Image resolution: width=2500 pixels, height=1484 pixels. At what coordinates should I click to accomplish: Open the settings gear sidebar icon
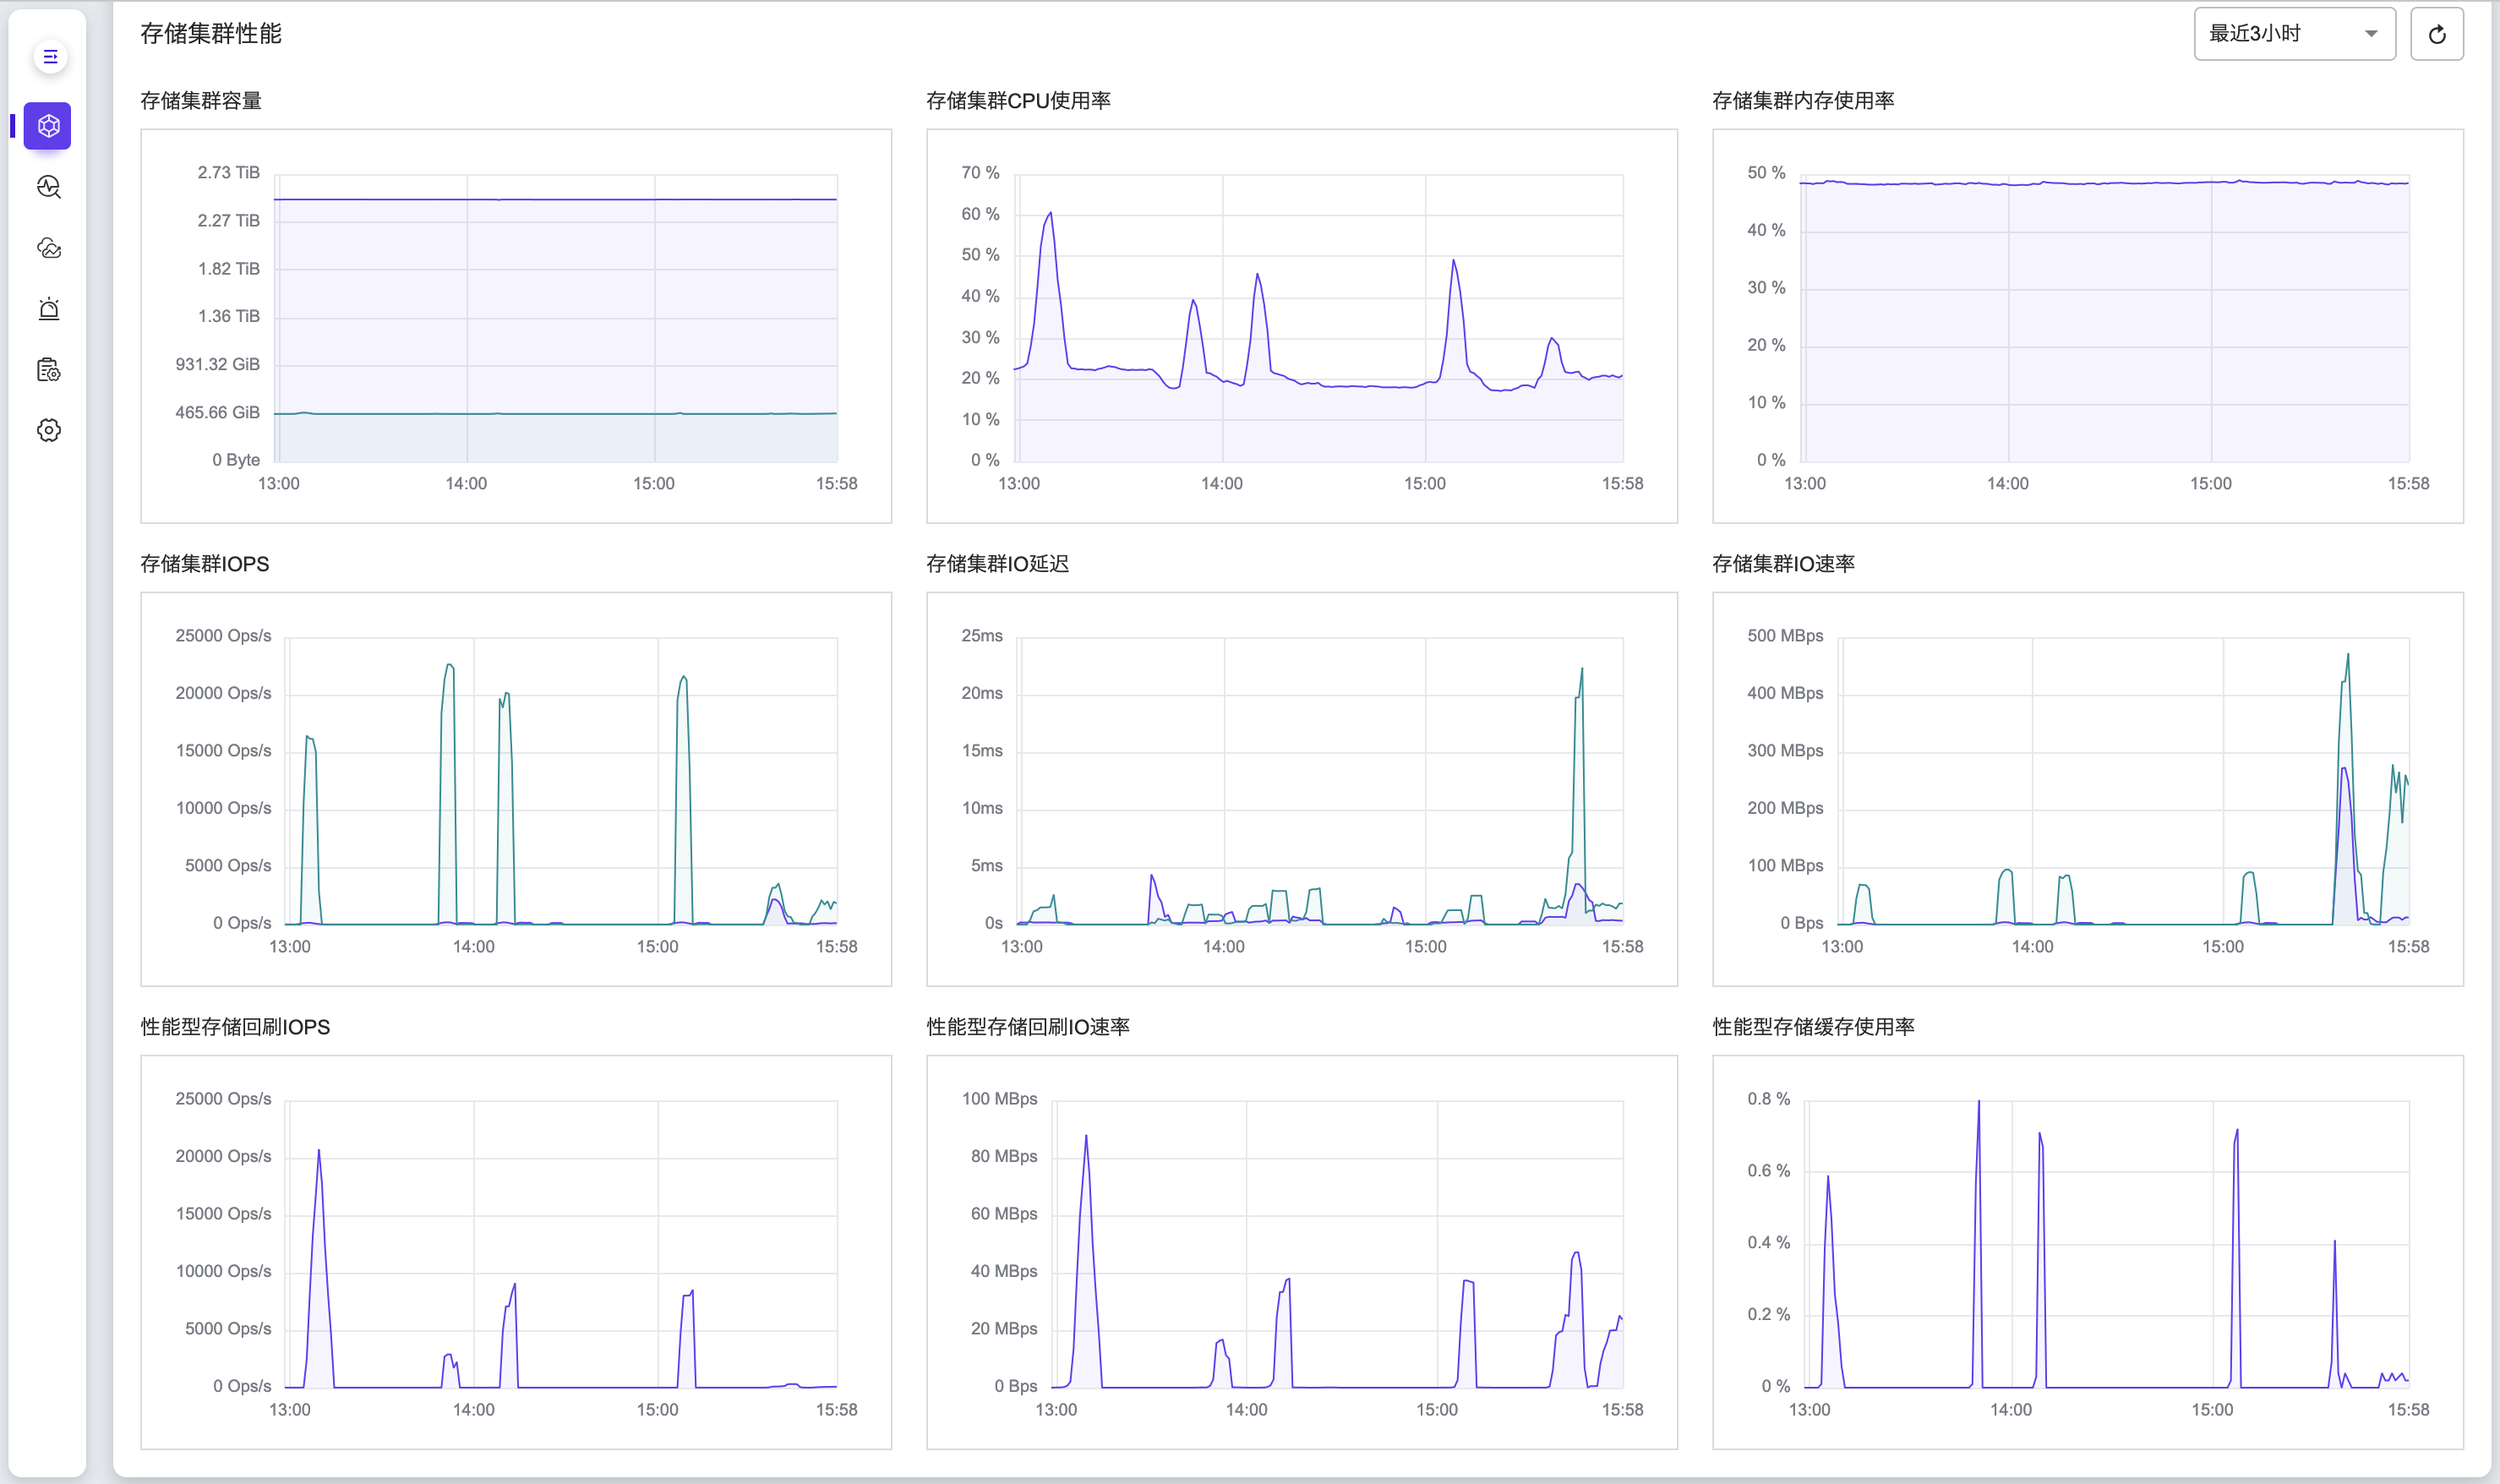click(x=49, y=430)
